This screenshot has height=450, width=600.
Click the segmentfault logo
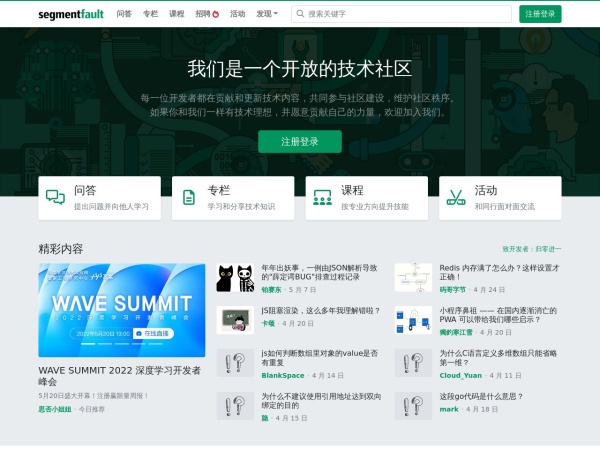pos(70,14)
